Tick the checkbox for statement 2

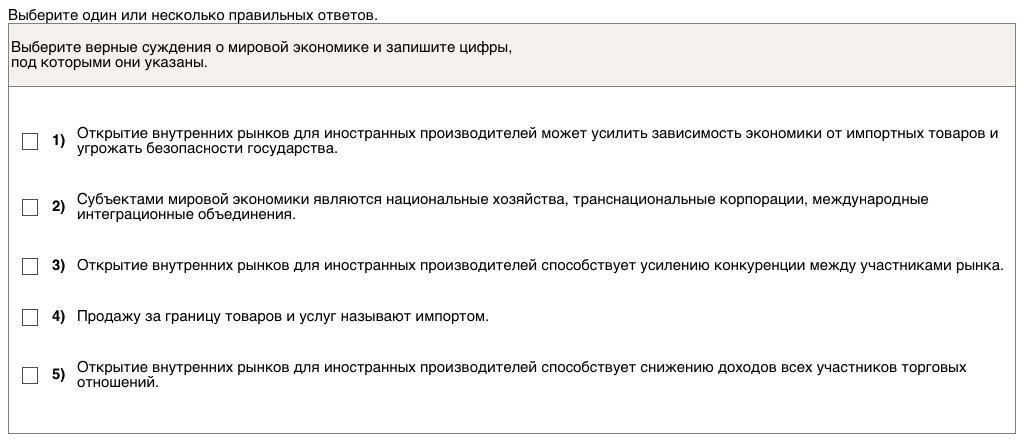point(30,208)
